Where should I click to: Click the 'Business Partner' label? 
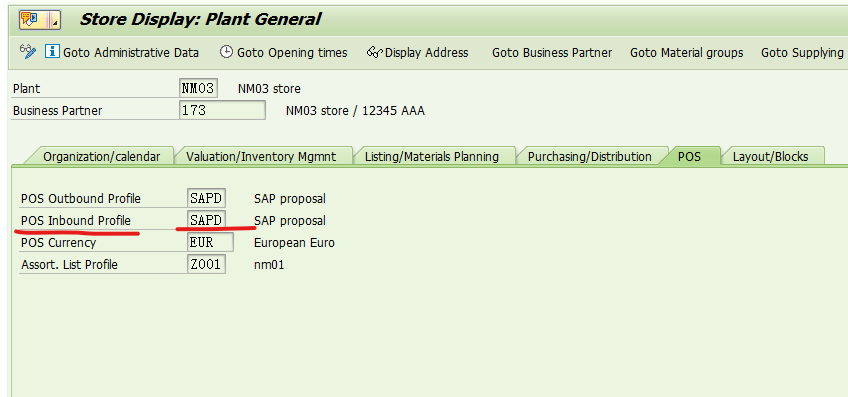point(57,111)
